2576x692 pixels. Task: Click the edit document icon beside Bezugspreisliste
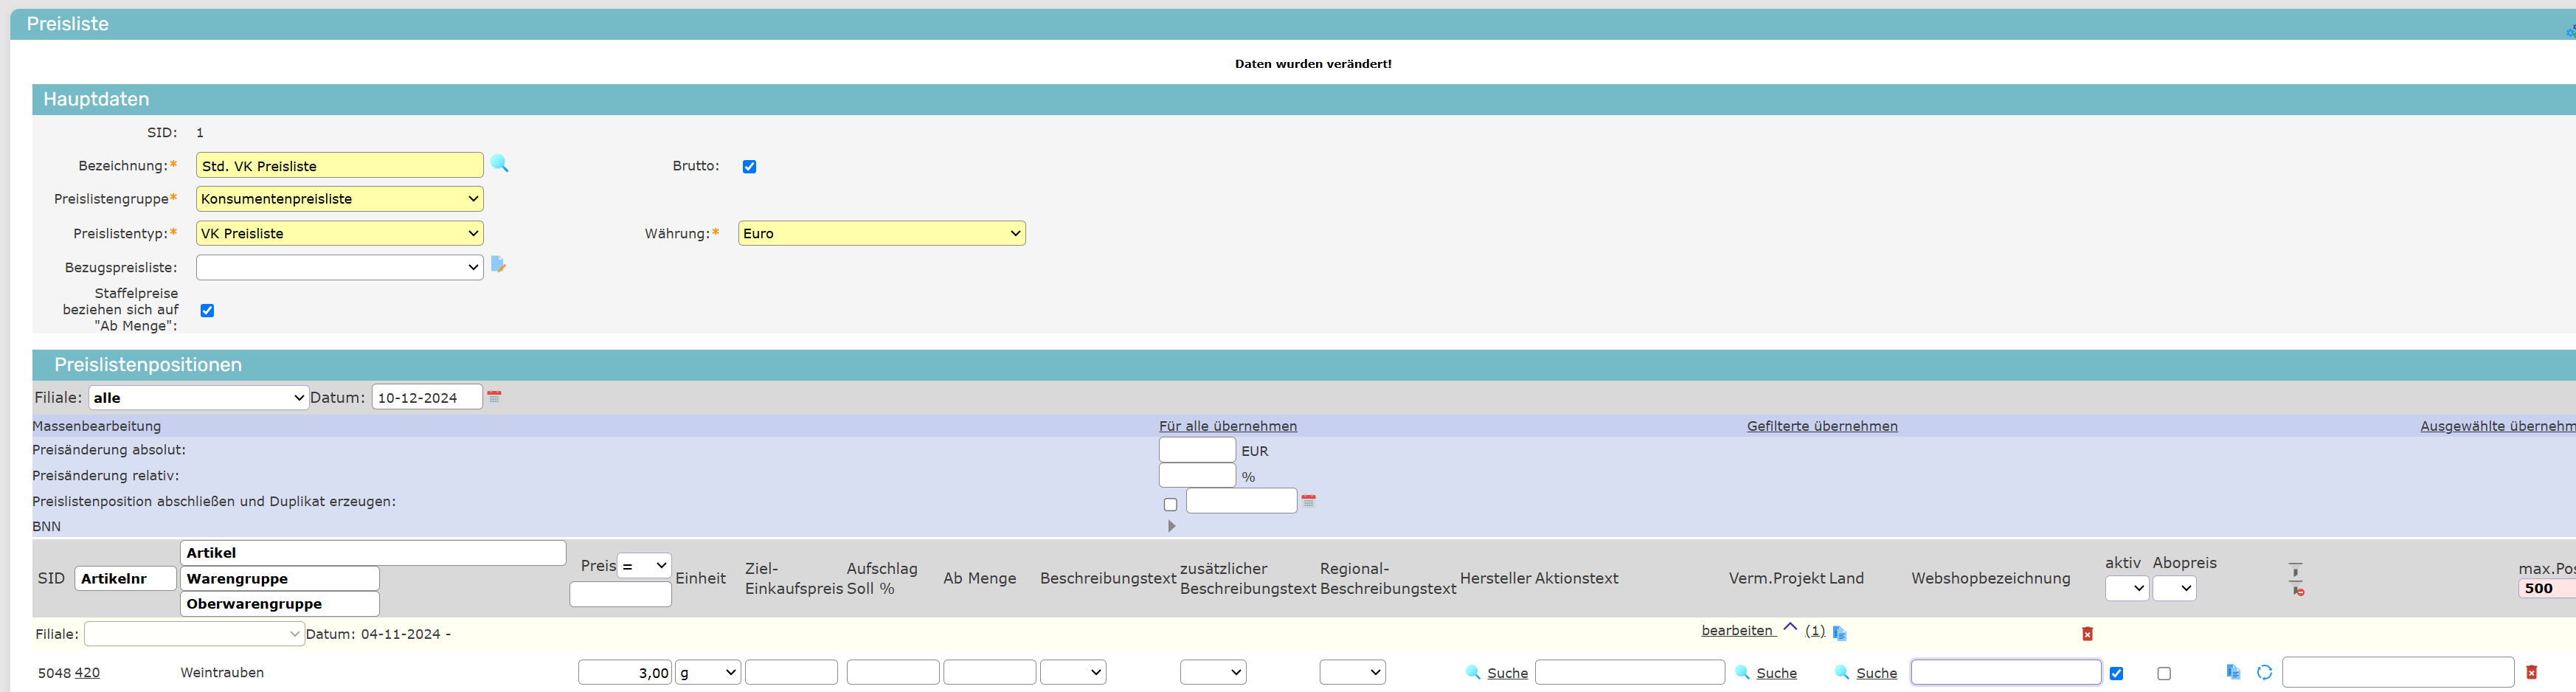498,265
